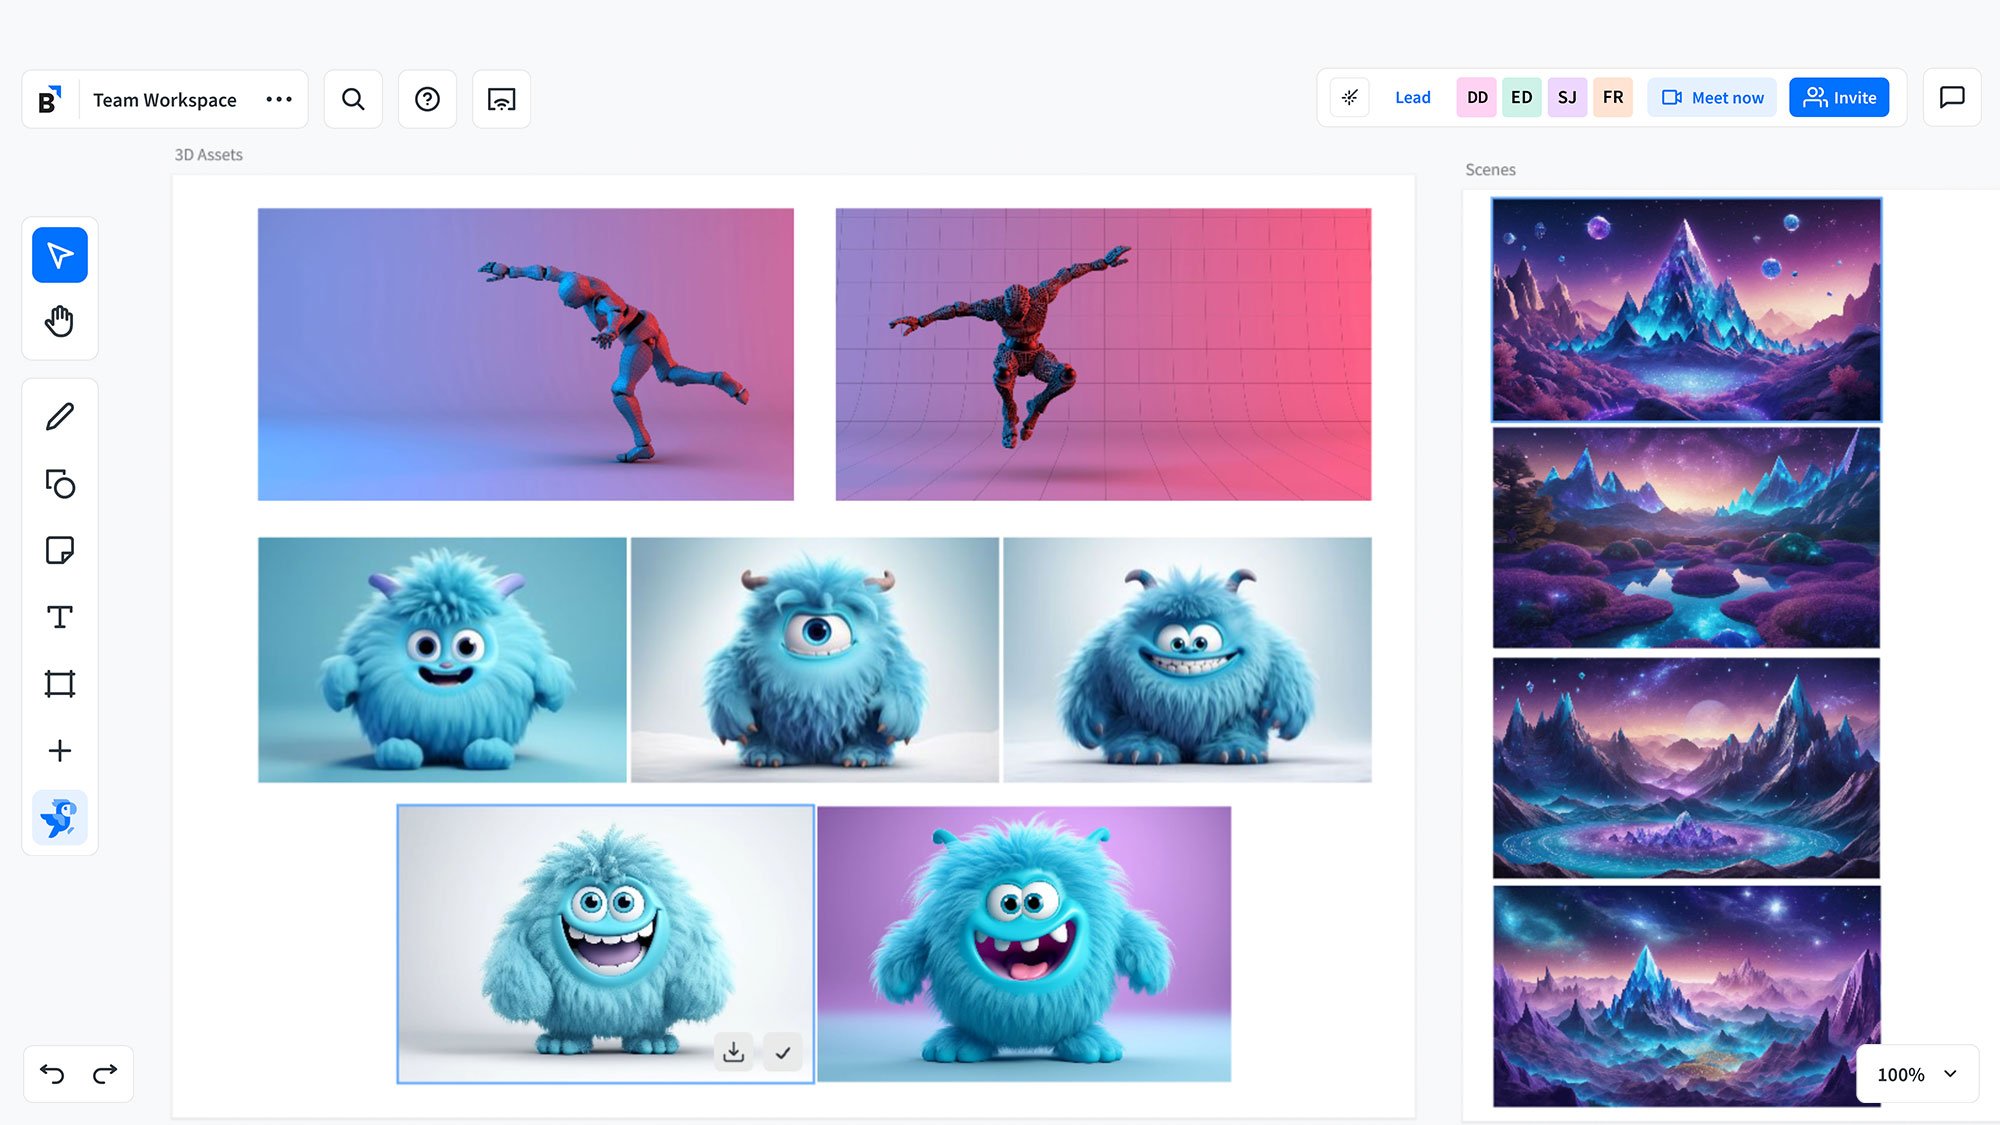
Task: Open the 100% zoom dropdown
Action: click(x=1917, y=1074)
